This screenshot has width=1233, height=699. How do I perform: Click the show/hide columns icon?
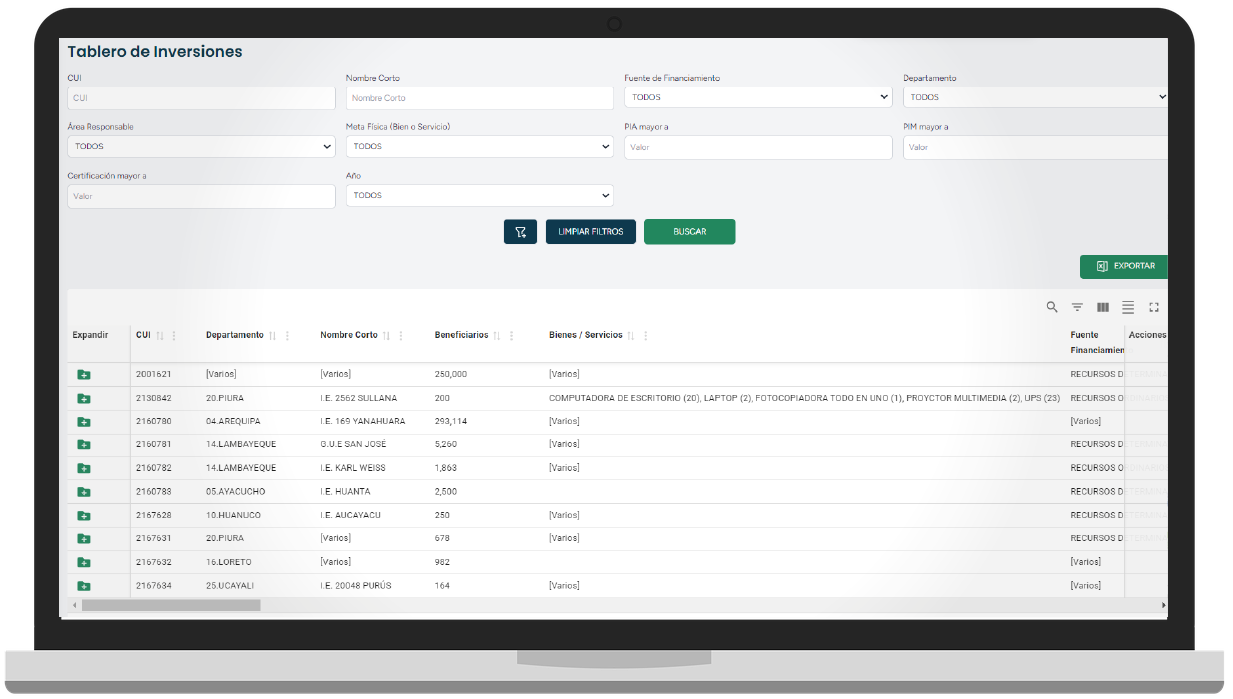[x=1103, y=307]
